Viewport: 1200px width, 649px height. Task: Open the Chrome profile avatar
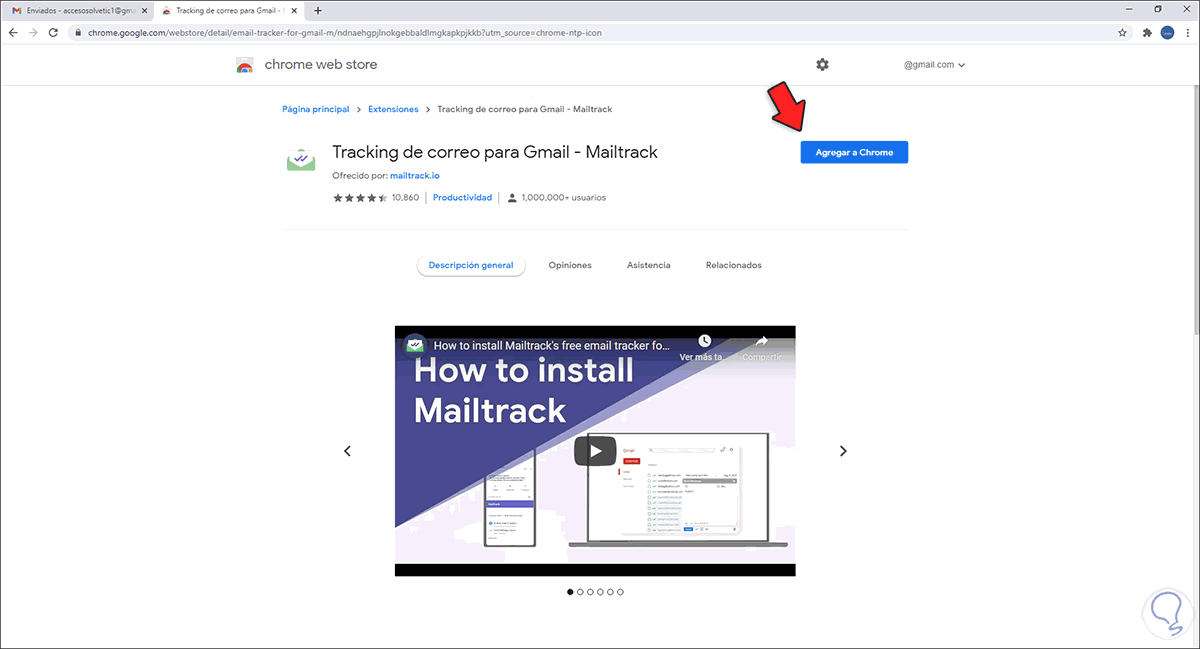(x=1167, y=32)
